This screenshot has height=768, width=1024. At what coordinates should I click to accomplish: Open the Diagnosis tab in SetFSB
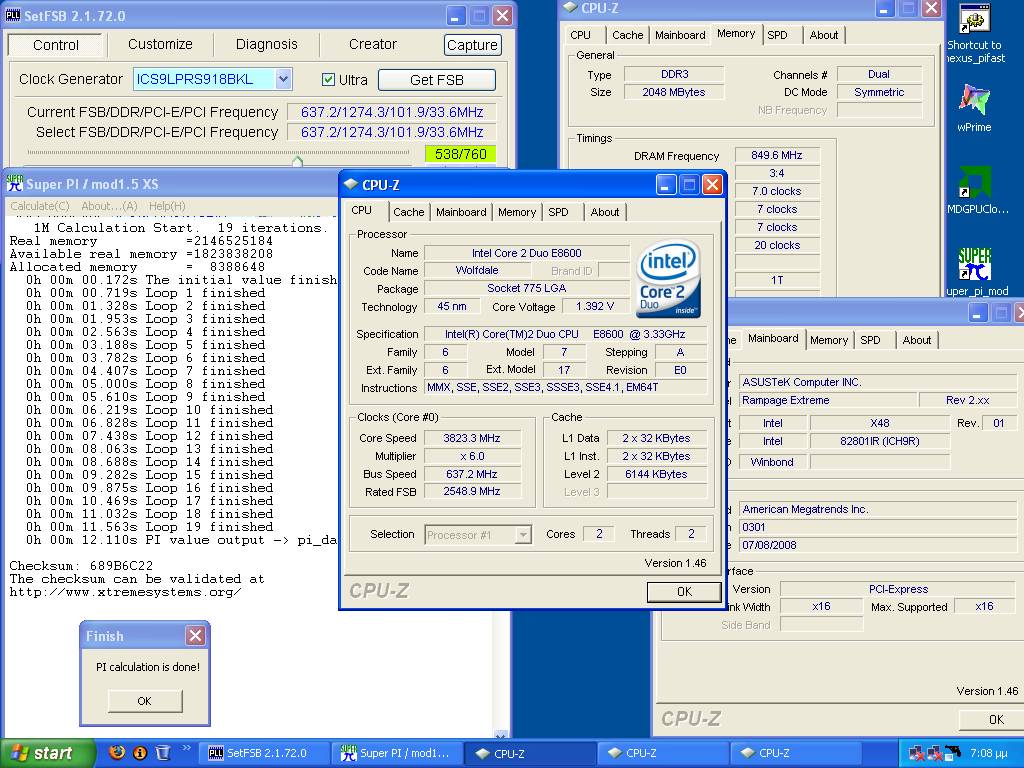(266, 44)
